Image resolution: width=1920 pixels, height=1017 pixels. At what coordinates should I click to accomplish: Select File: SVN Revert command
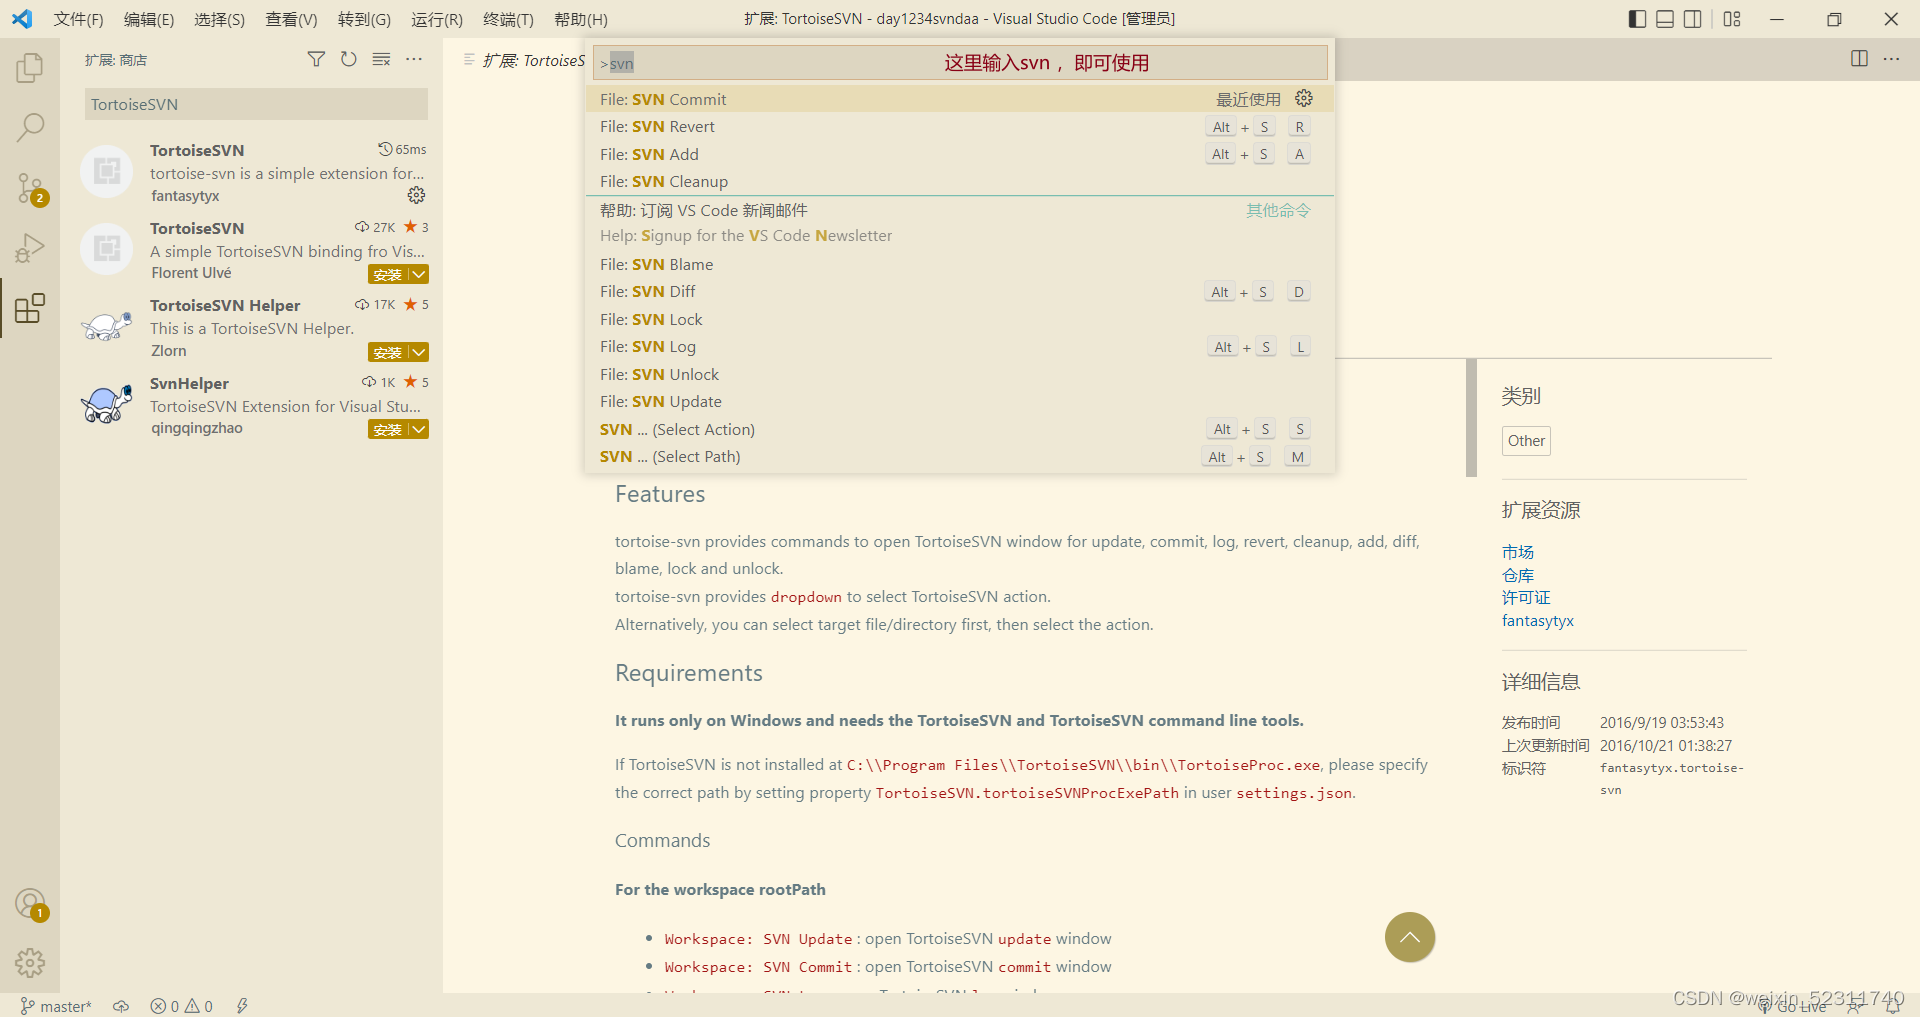[x=960, y=127]
